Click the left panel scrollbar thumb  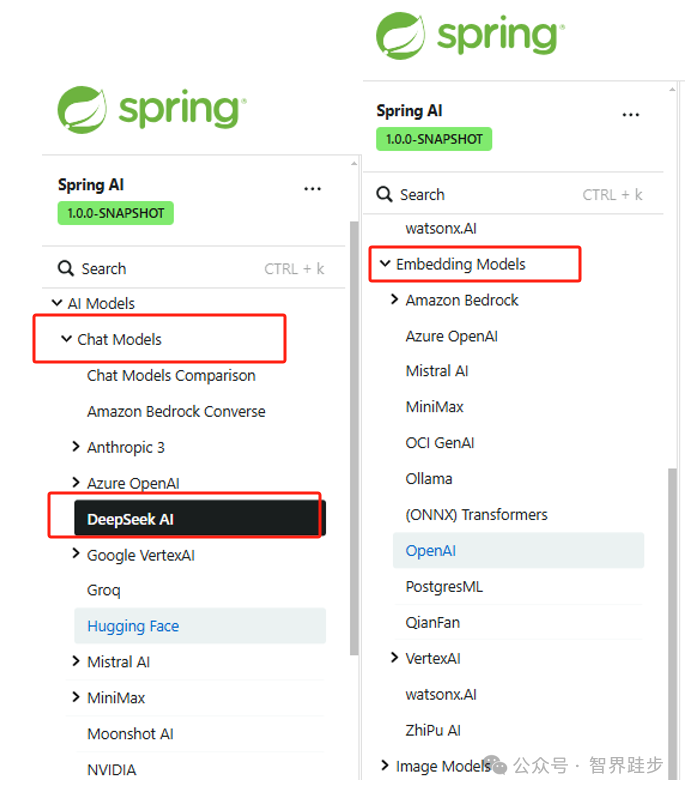coord(354,438)
